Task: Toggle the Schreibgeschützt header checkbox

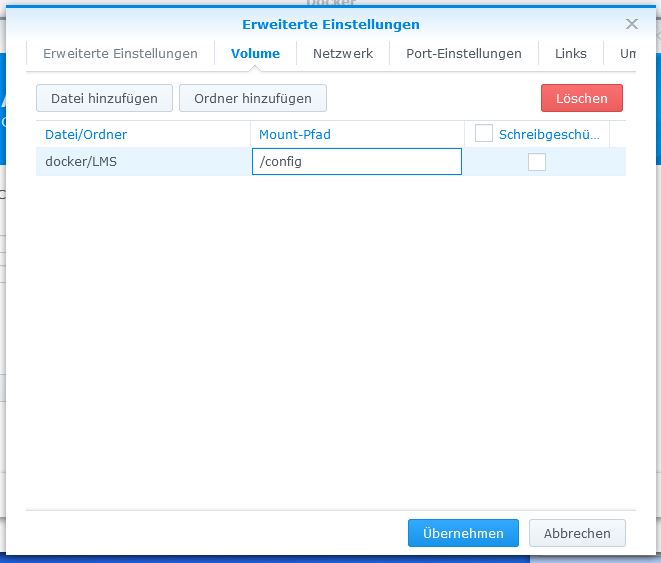Action: [x=484, y=133]
